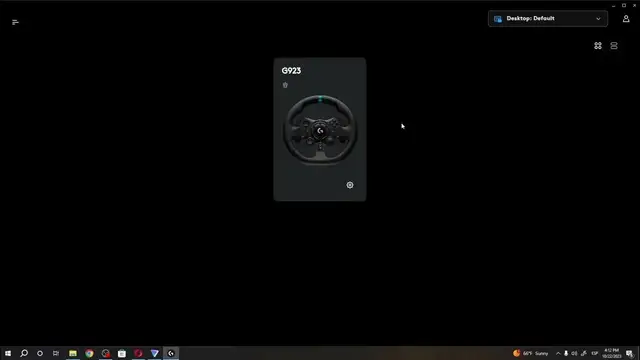Open volume control in tray
The width and height of the screenshot is (640, 360).
pos(574,353)
